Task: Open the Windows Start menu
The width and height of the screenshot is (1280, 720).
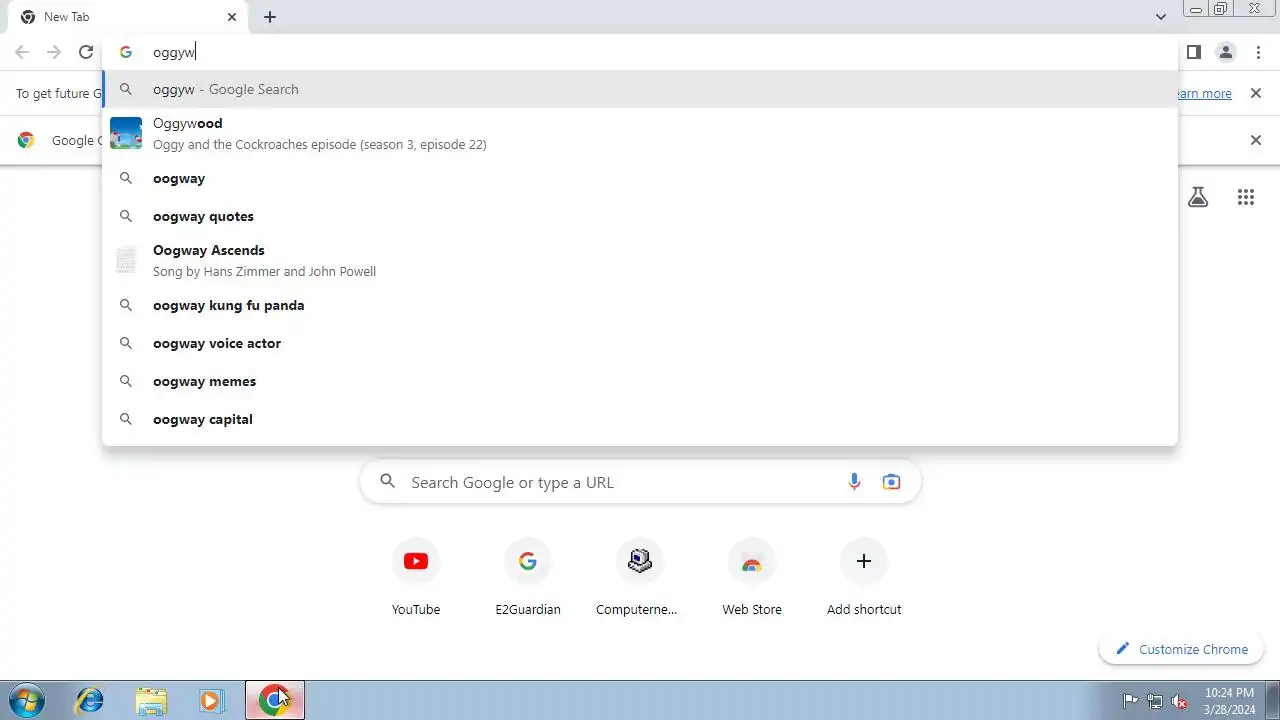Action: click(27, 701)
